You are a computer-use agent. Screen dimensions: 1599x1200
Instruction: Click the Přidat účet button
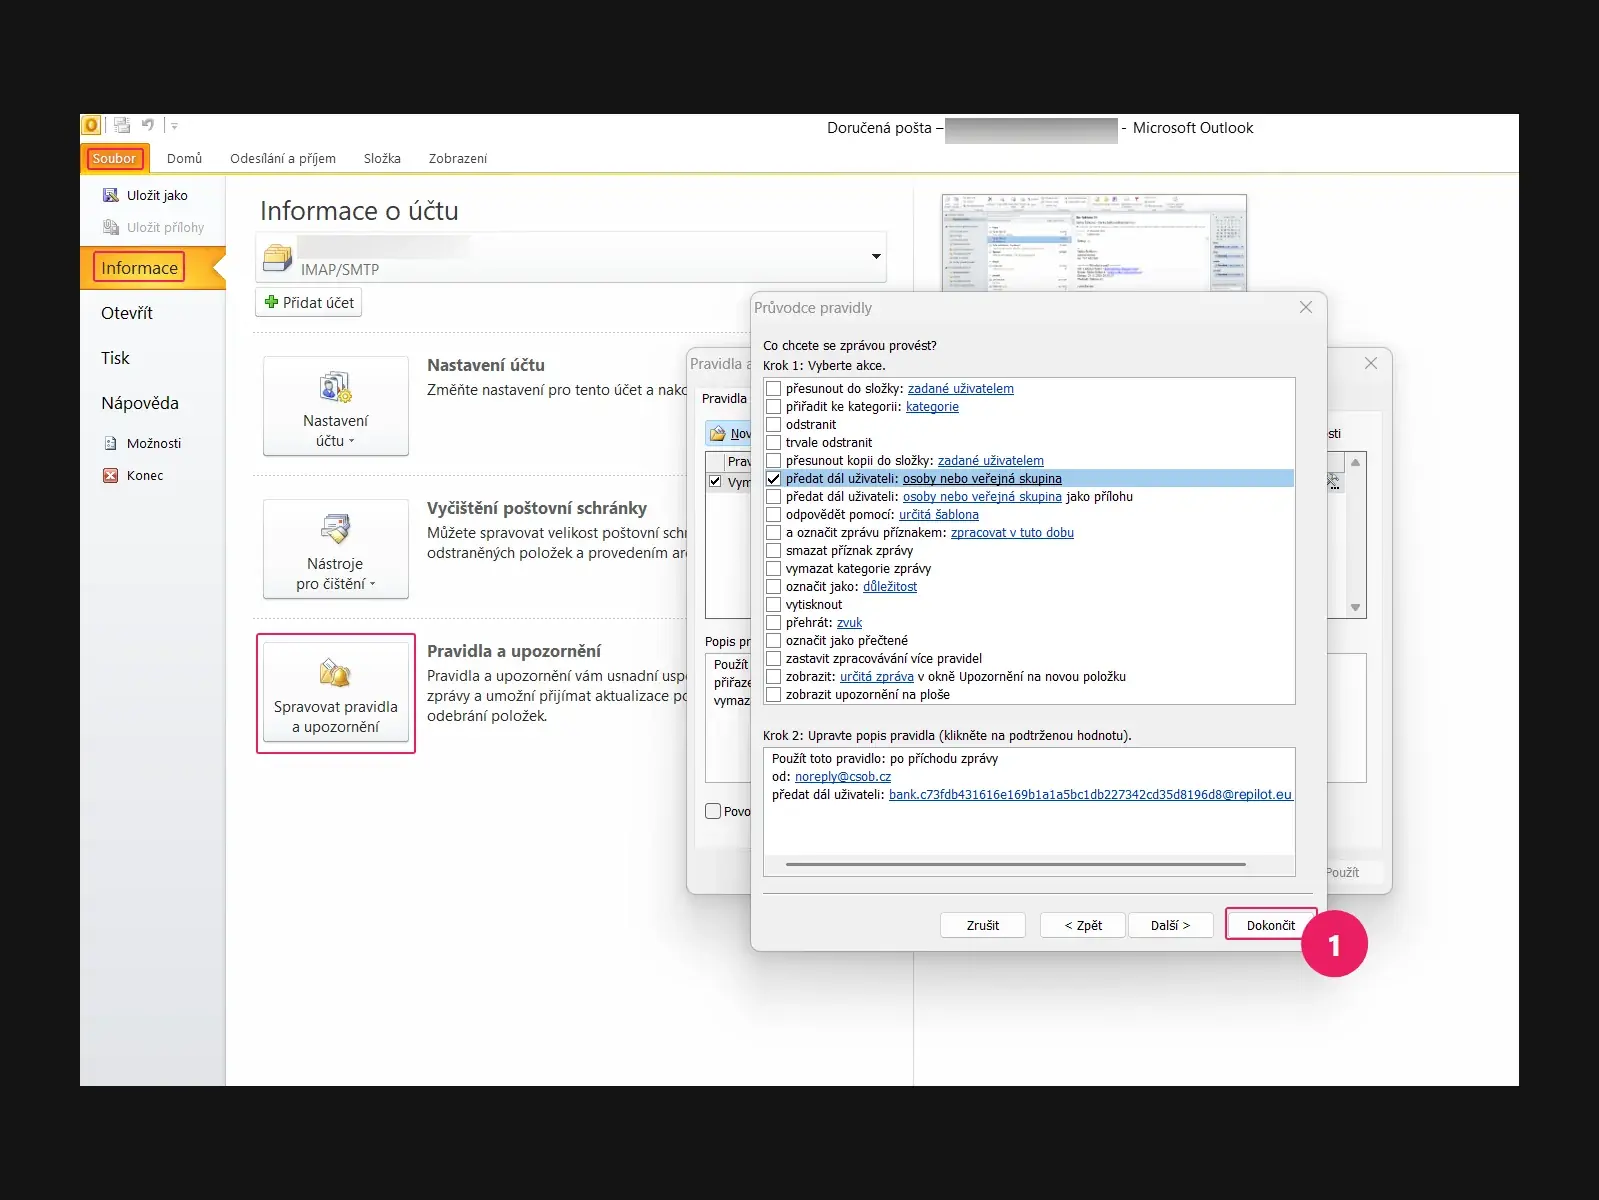pos(309,302)
